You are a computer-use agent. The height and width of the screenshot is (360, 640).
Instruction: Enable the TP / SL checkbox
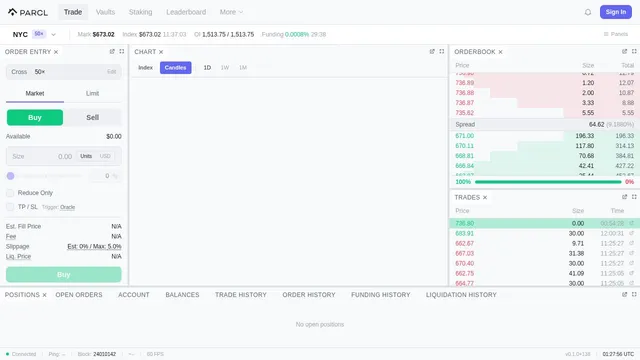(x=10, y=207)
